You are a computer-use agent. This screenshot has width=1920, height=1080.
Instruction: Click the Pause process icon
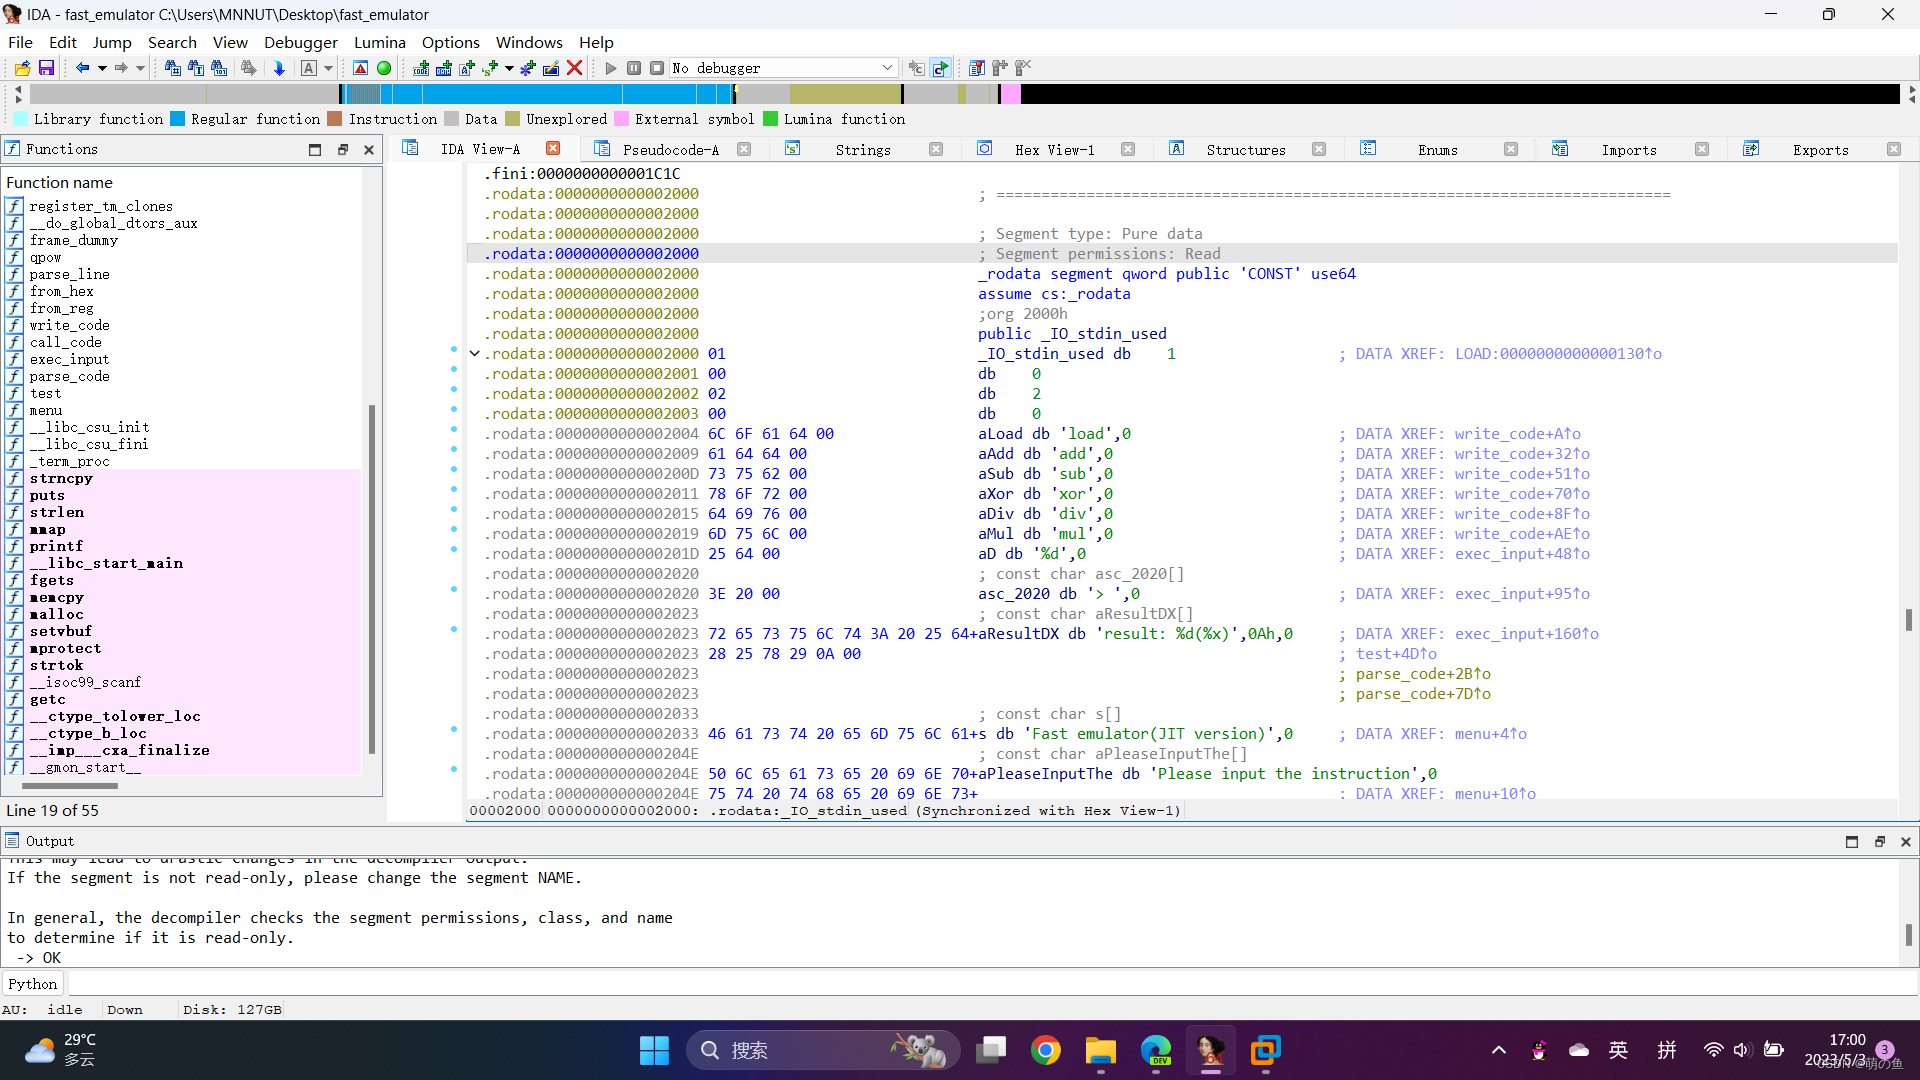pyautogui.click(x=634, y=68)
